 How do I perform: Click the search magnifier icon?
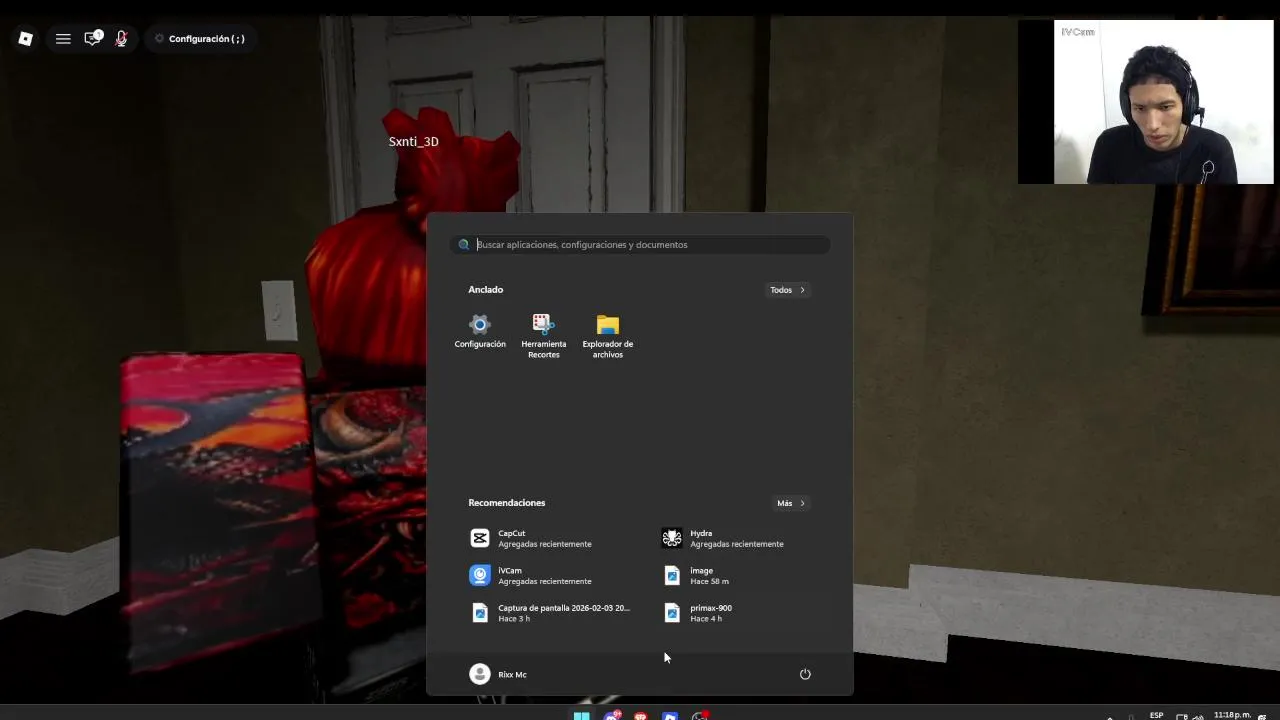pyautogui.click(x=464, y=244)
